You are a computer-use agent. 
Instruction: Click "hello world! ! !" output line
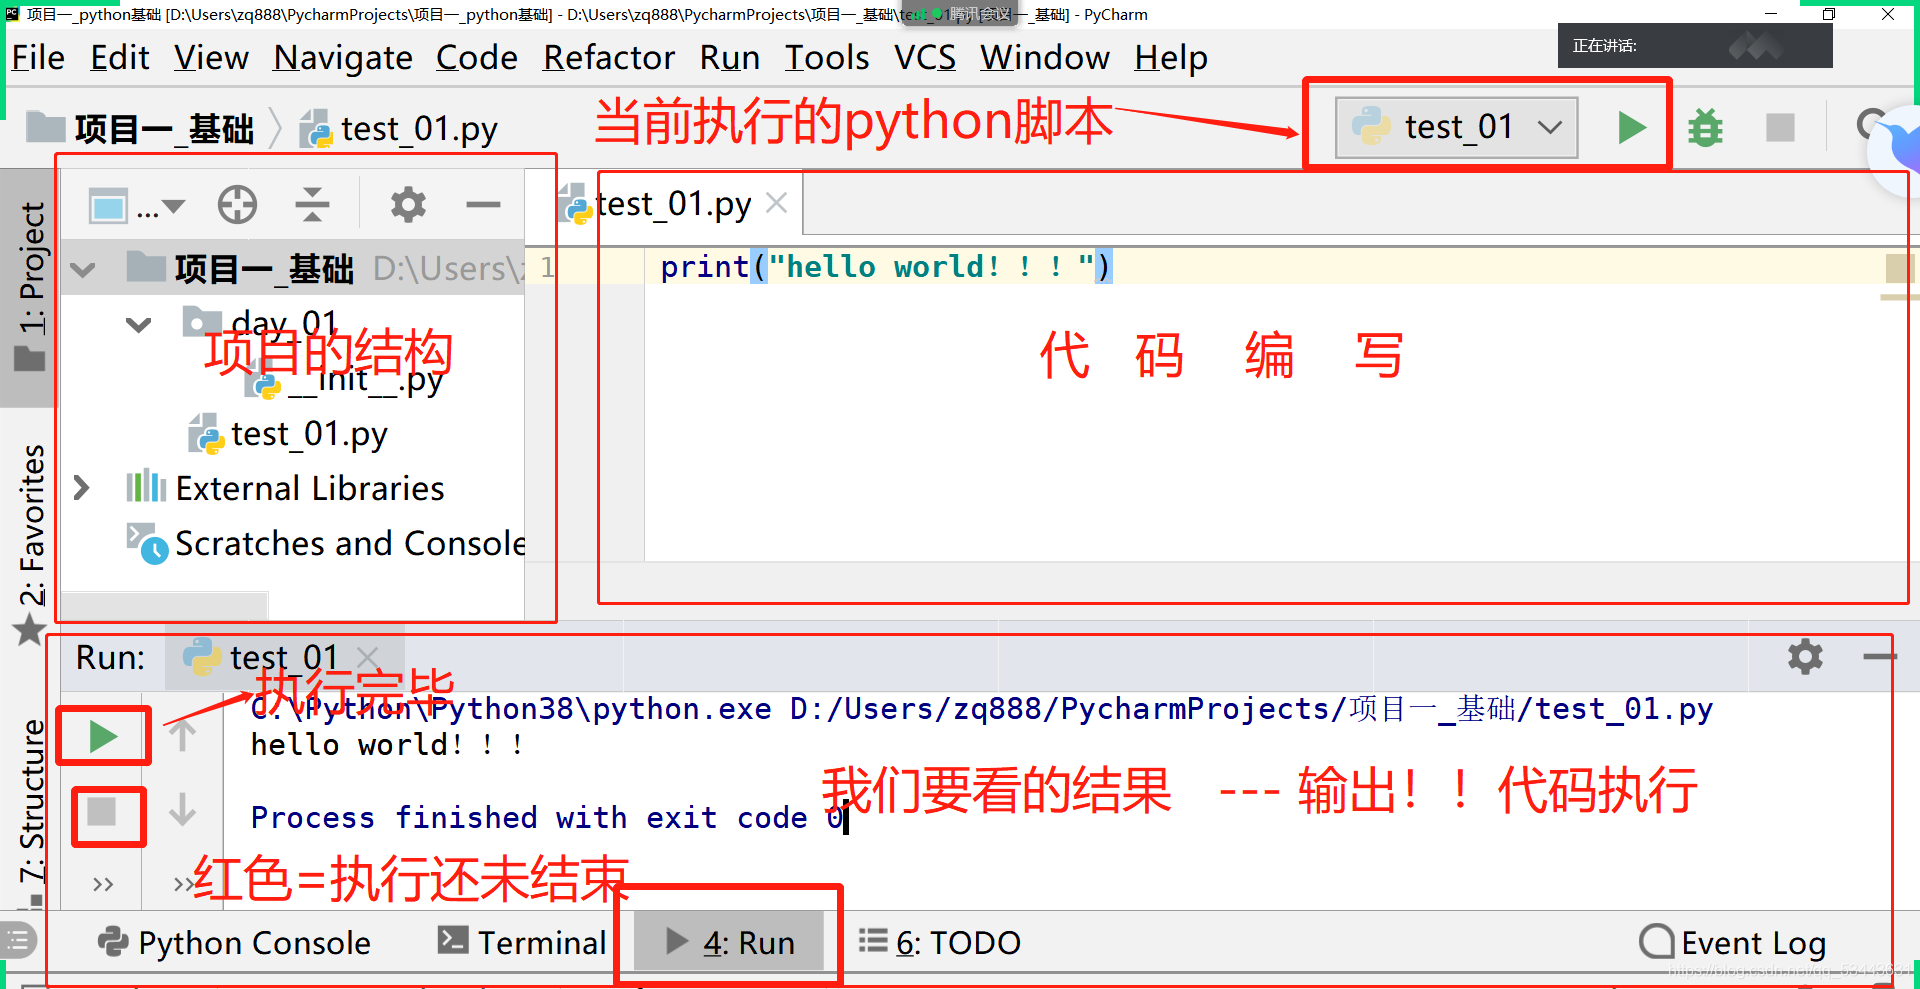pos(387,745)
